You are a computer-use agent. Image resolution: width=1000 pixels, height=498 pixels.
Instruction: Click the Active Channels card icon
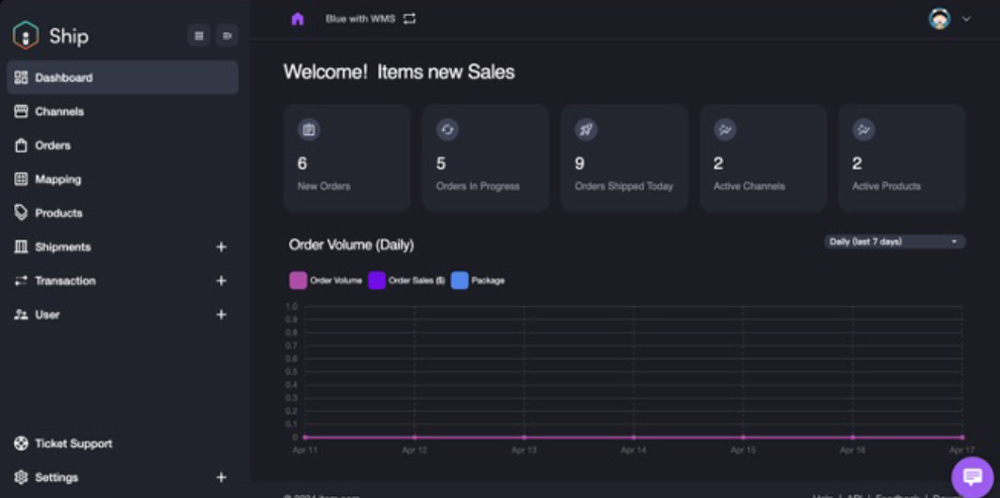pos(725,130)
